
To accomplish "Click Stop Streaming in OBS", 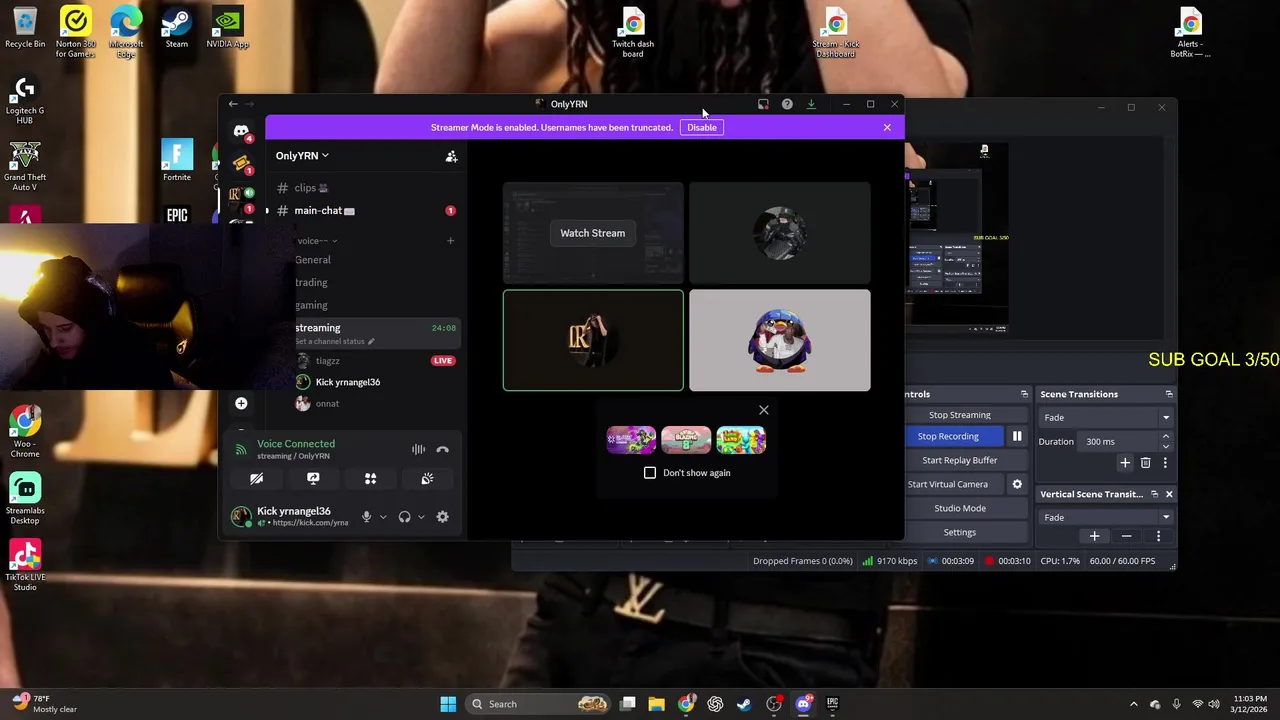I will pyautogui.click(x=960, y=415).
